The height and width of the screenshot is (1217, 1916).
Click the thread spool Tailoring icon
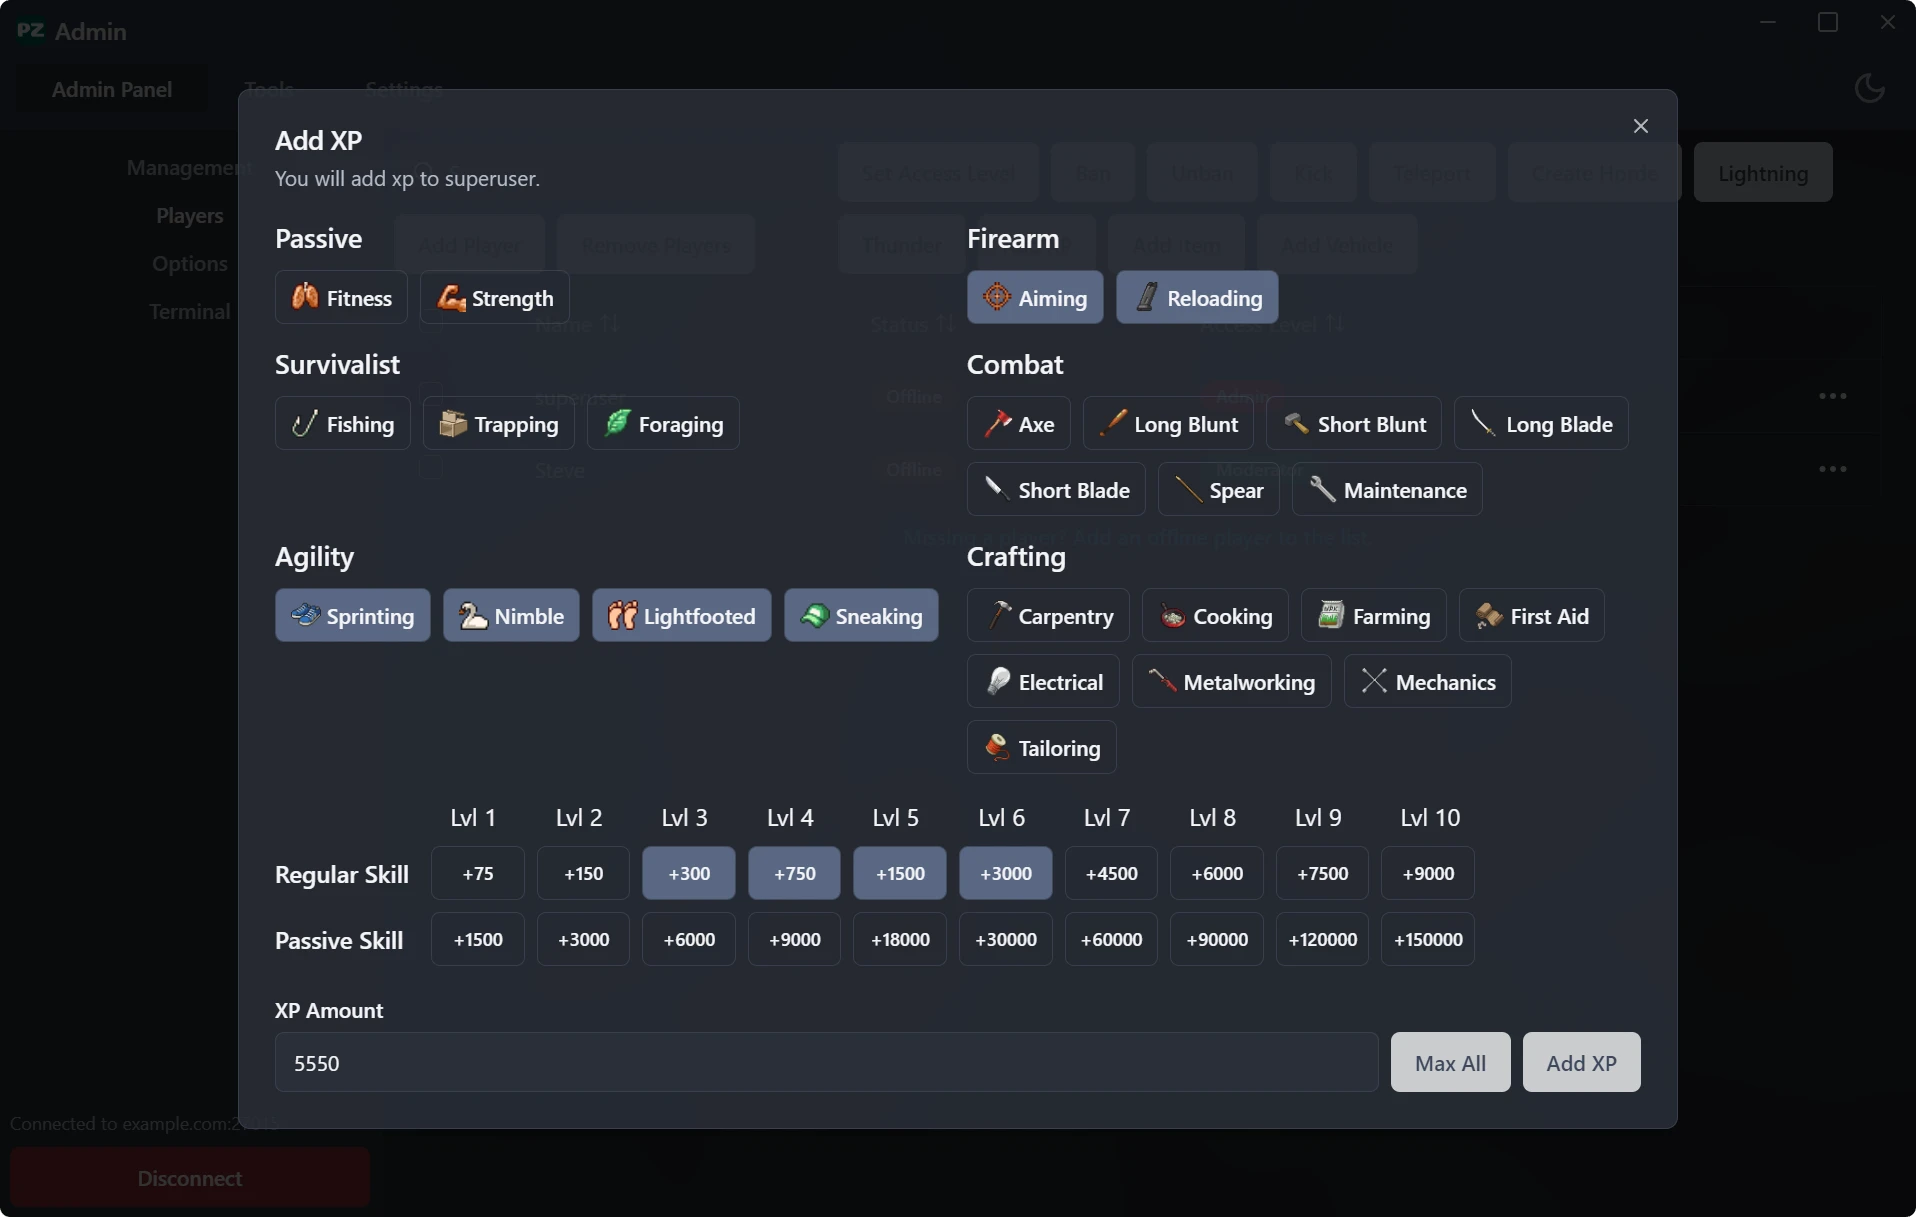pyautogui.click(x=997, y=748)
